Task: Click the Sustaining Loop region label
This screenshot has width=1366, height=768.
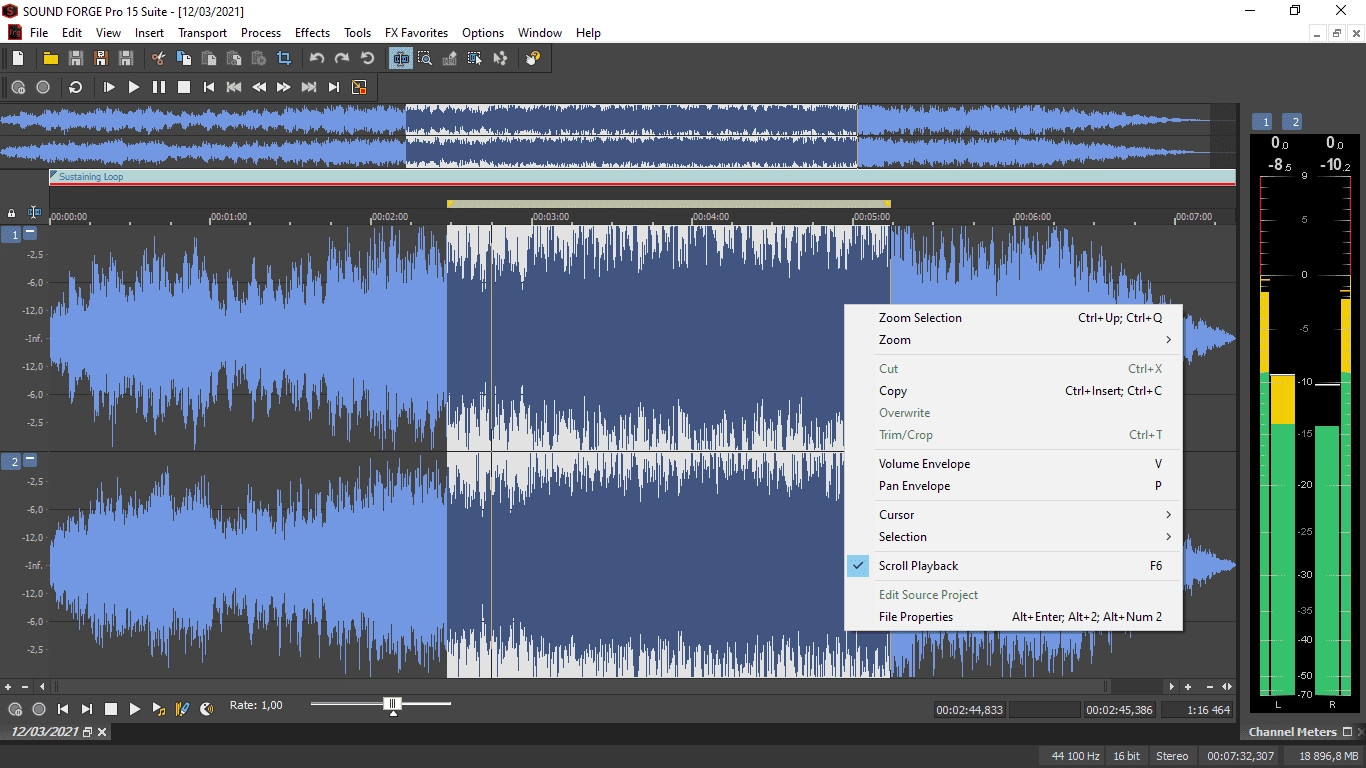Action: click(x=91, y=177)
